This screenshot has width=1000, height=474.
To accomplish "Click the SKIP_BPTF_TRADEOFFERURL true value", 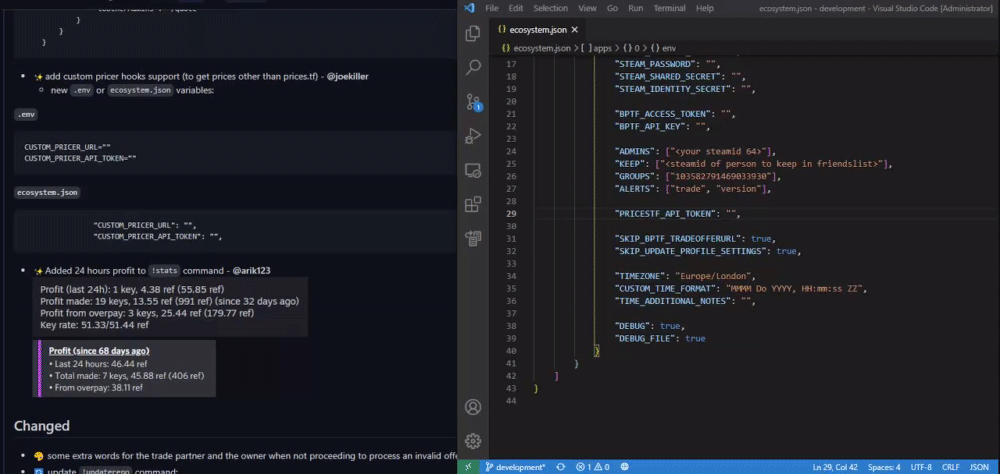I will (x=761, y=239).
